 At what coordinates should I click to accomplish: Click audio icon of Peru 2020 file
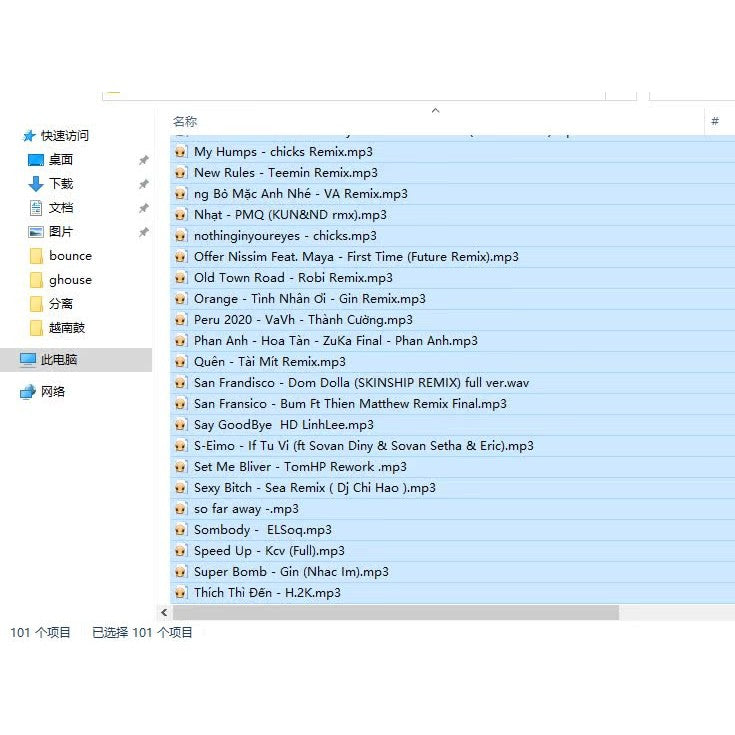coord(180,320)
